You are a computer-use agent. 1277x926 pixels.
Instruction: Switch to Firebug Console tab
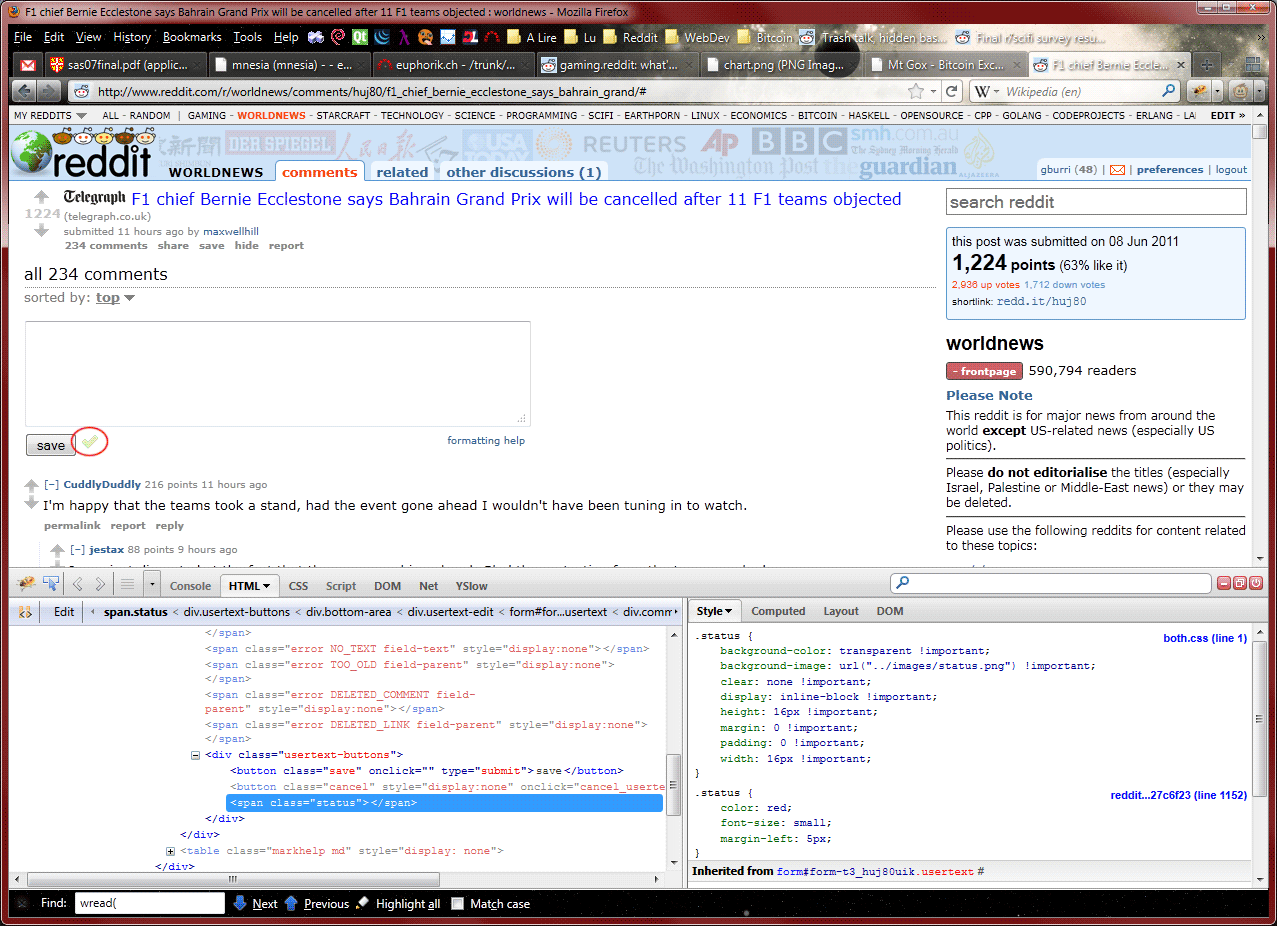[190, 586]
